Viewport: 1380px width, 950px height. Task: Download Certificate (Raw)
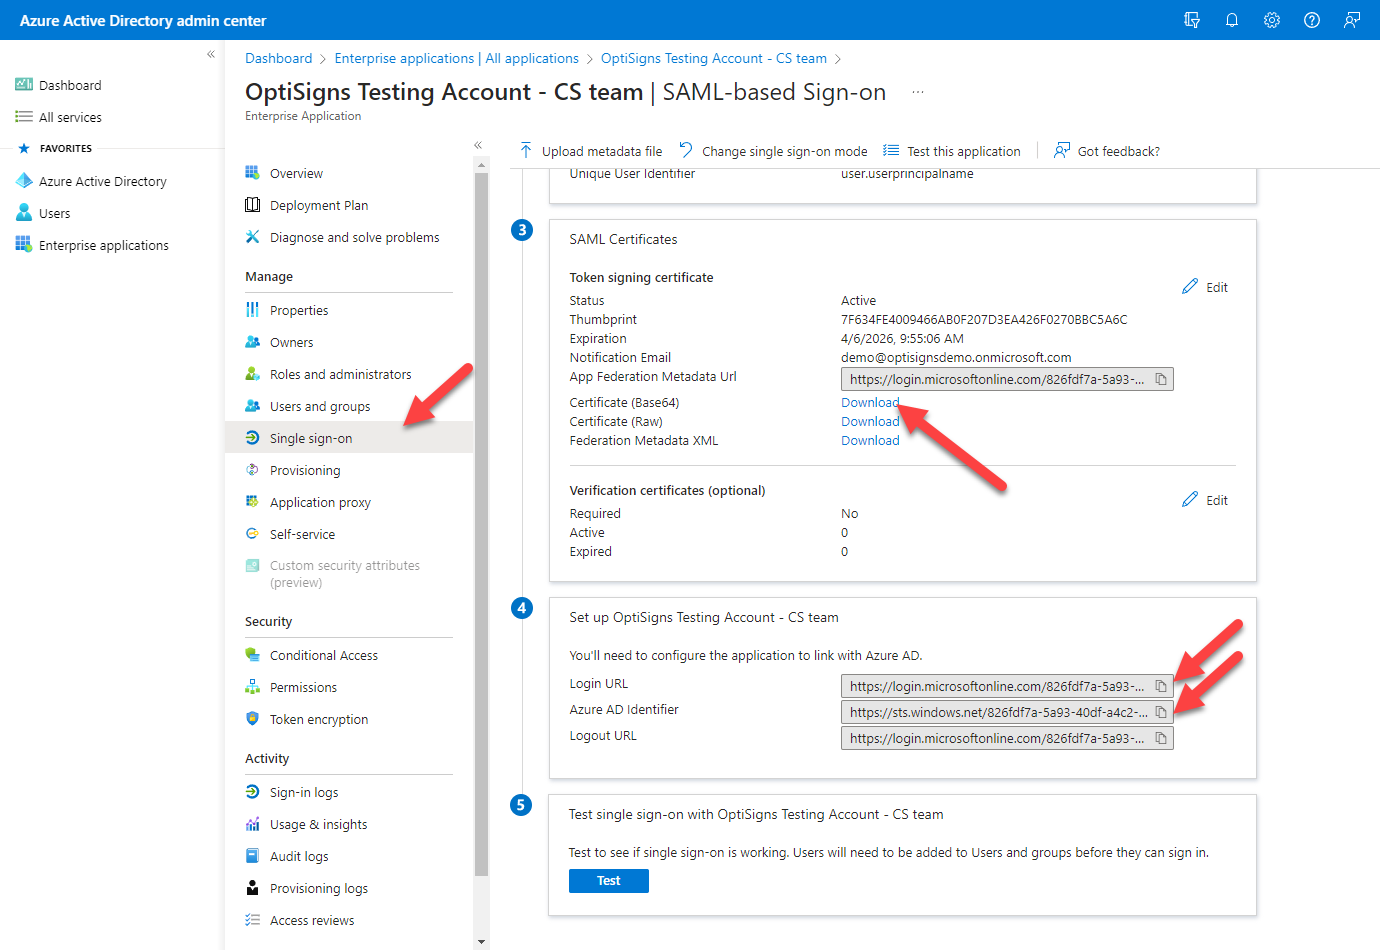(x=870, y=421)
